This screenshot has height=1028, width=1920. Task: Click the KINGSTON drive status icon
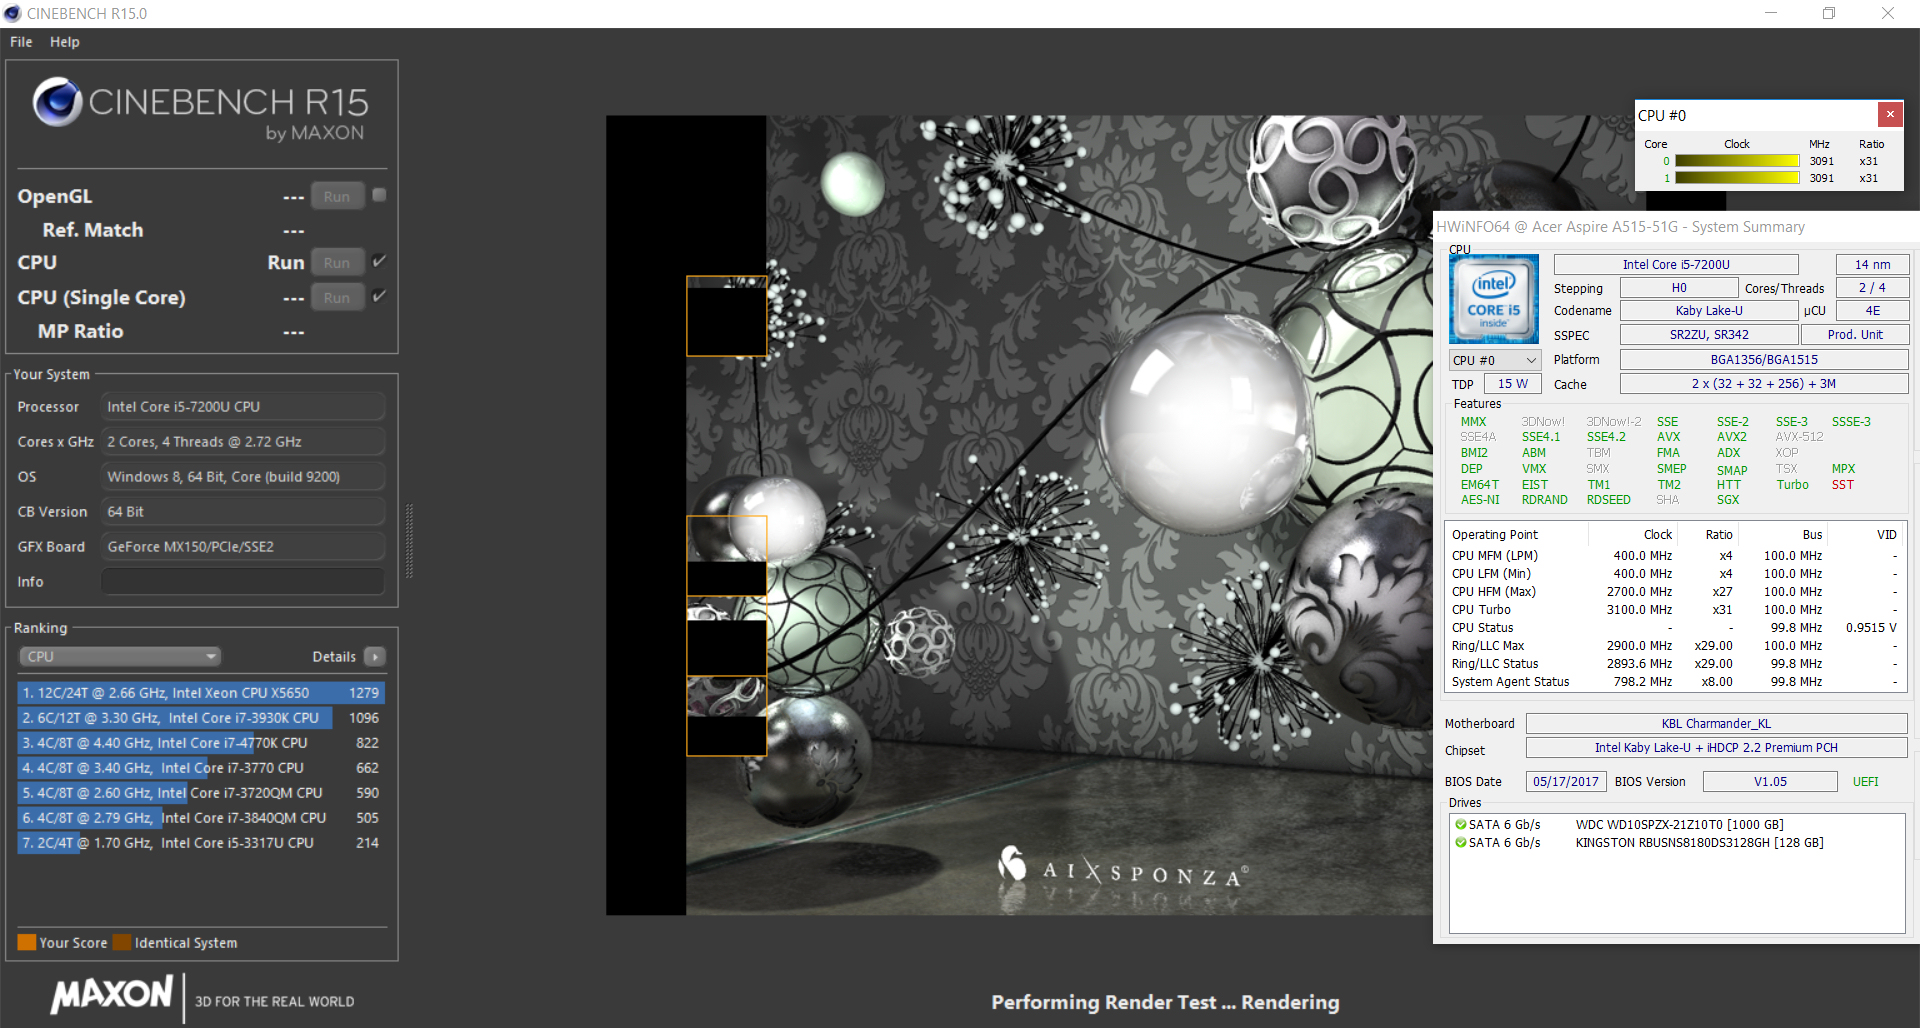(x=1461, y=843)
